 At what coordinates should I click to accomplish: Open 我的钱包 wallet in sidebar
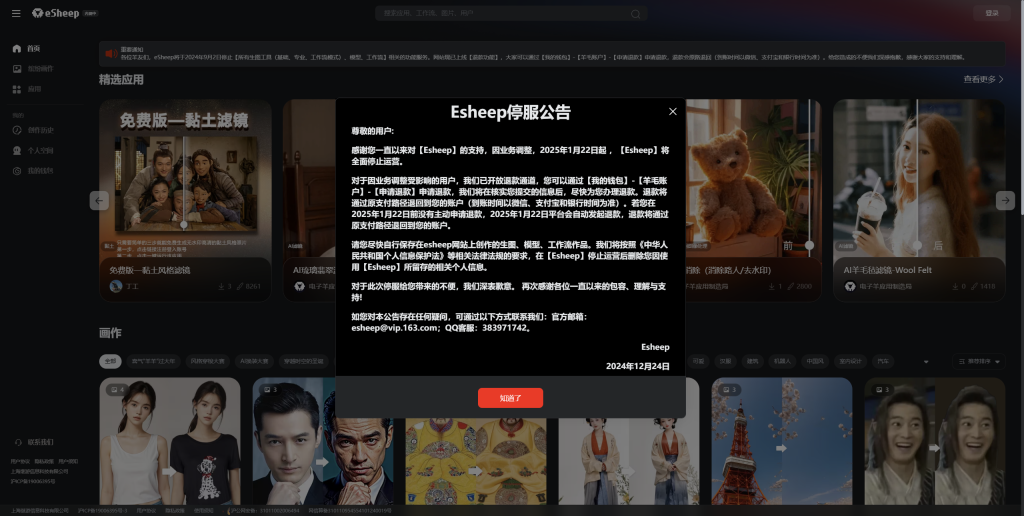click(33, 170)
